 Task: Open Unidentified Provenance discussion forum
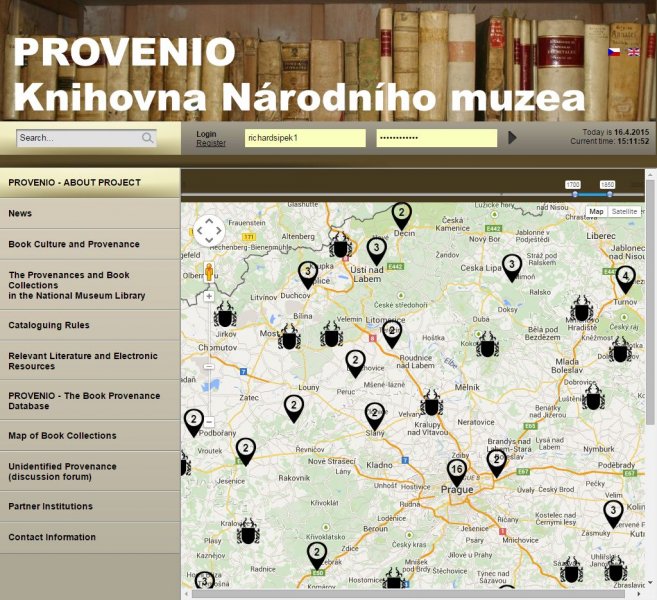pyautogui.click(x=90, y=471)
